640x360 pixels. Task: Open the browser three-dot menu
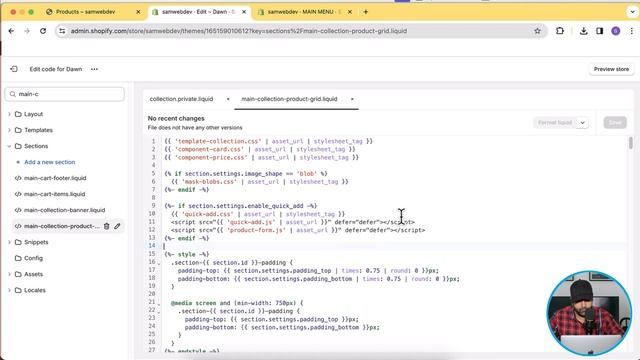(631, 31)
